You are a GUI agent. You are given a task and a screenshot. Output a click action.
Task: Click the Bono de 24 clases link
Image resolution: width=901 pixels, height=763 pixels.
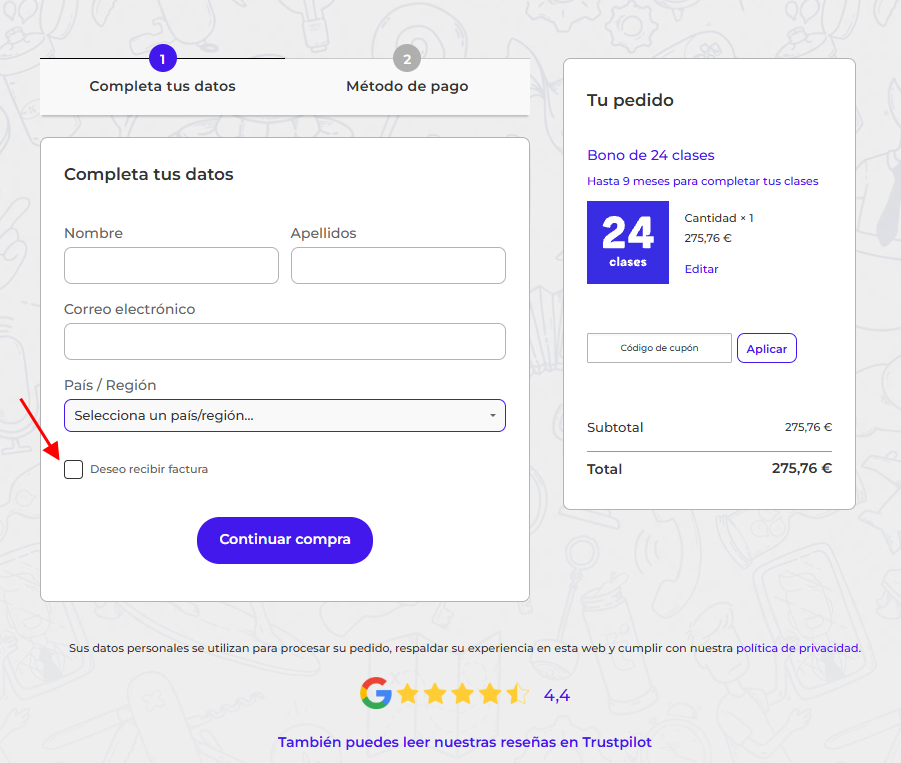point(650,155)
